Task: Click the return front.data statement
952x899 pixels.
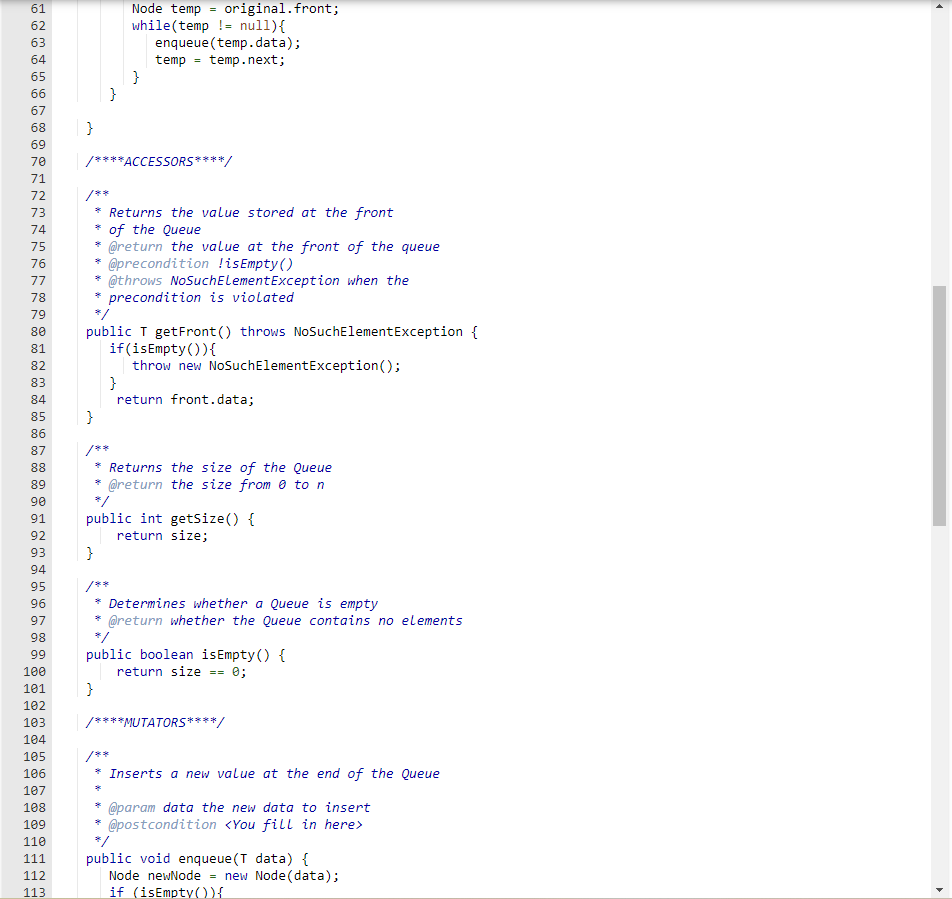Action: tap(186, 399)
